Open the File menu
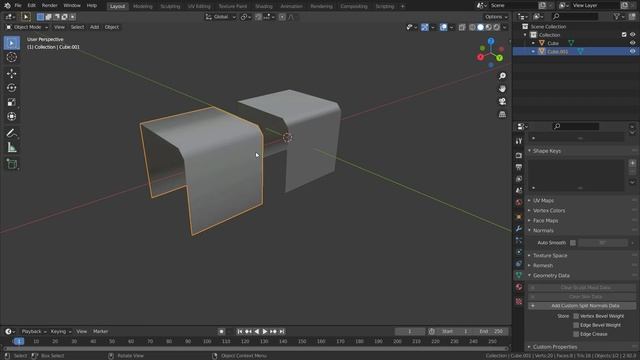Viewport: 640px width, 360px height. 18,6
